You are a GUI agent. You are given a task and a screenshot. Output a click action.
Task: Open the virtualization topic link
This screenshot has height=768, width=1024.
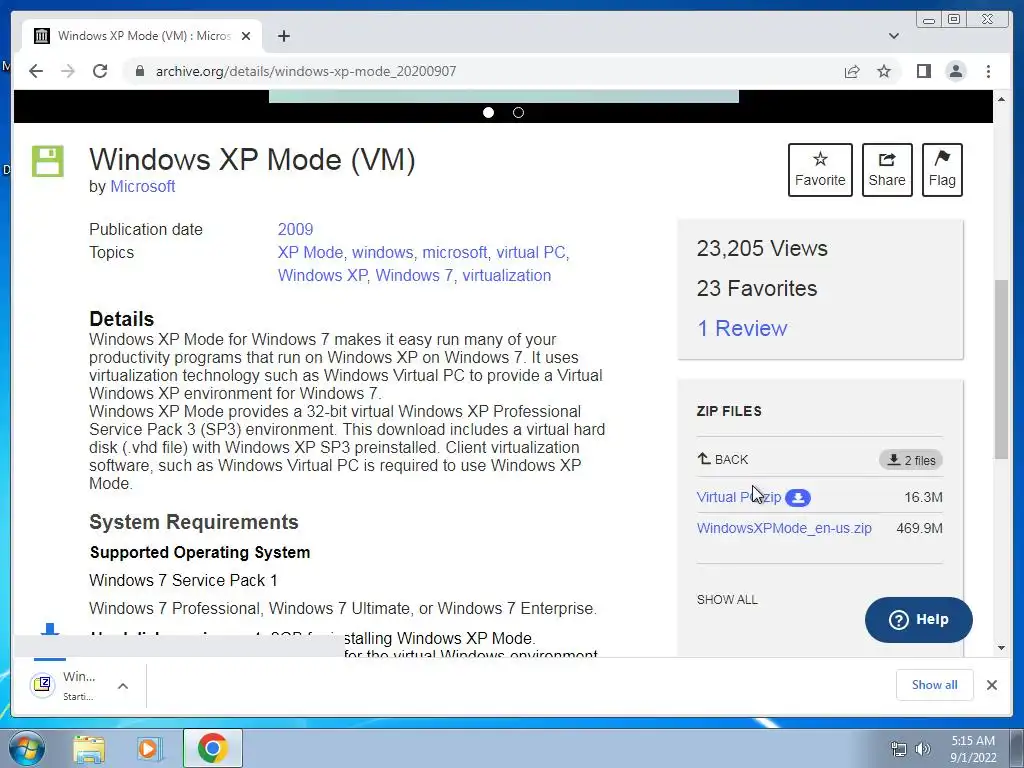(507, 275)
